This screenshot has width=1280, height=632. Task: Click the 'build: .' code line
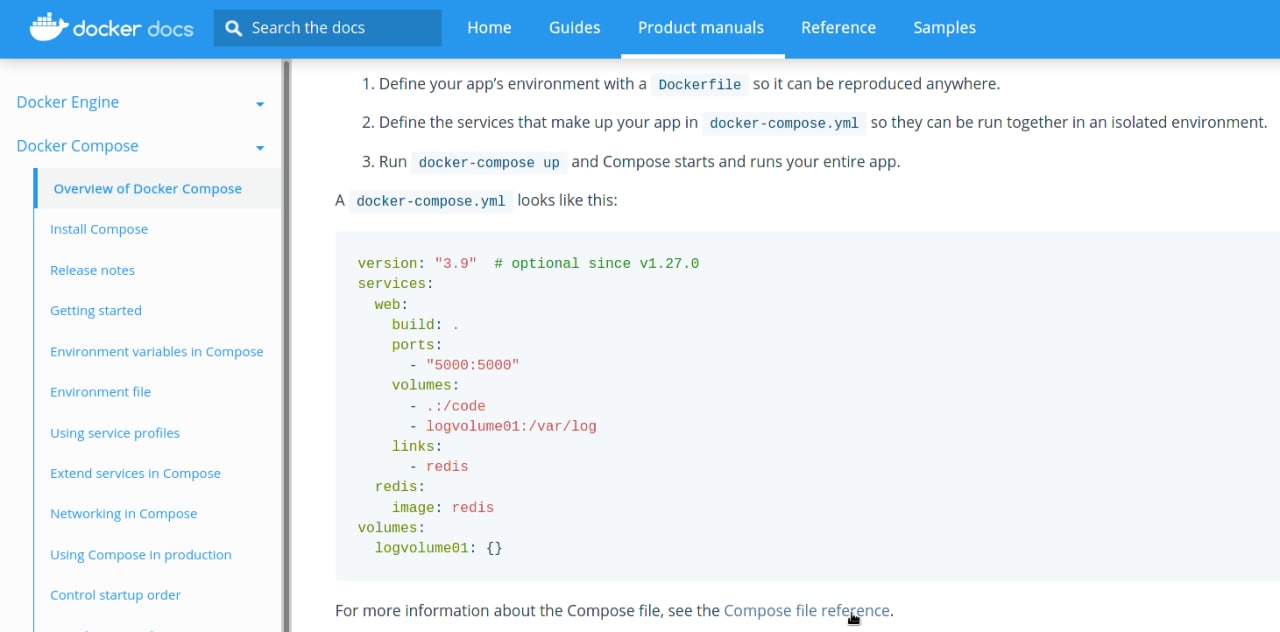(425, 325)
